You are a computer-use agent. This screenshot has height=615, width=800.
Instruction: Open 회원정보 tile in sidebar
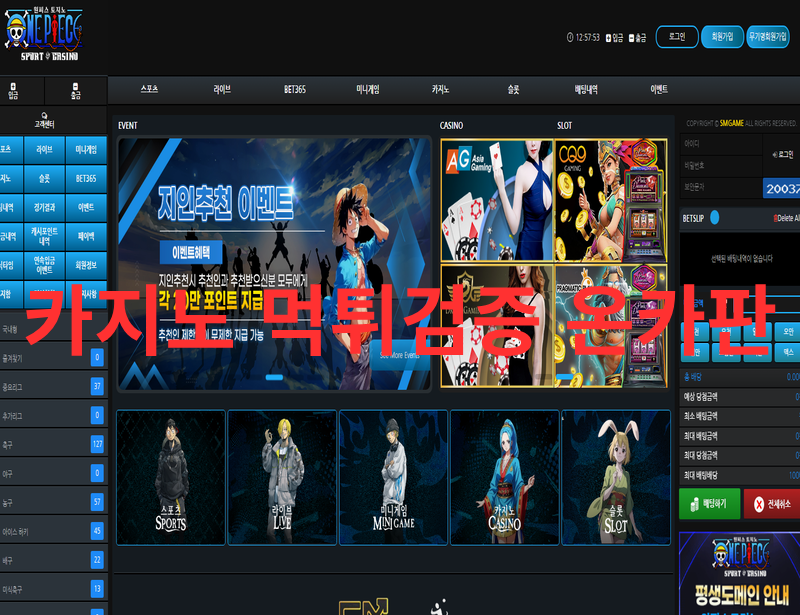coord(86,265)
